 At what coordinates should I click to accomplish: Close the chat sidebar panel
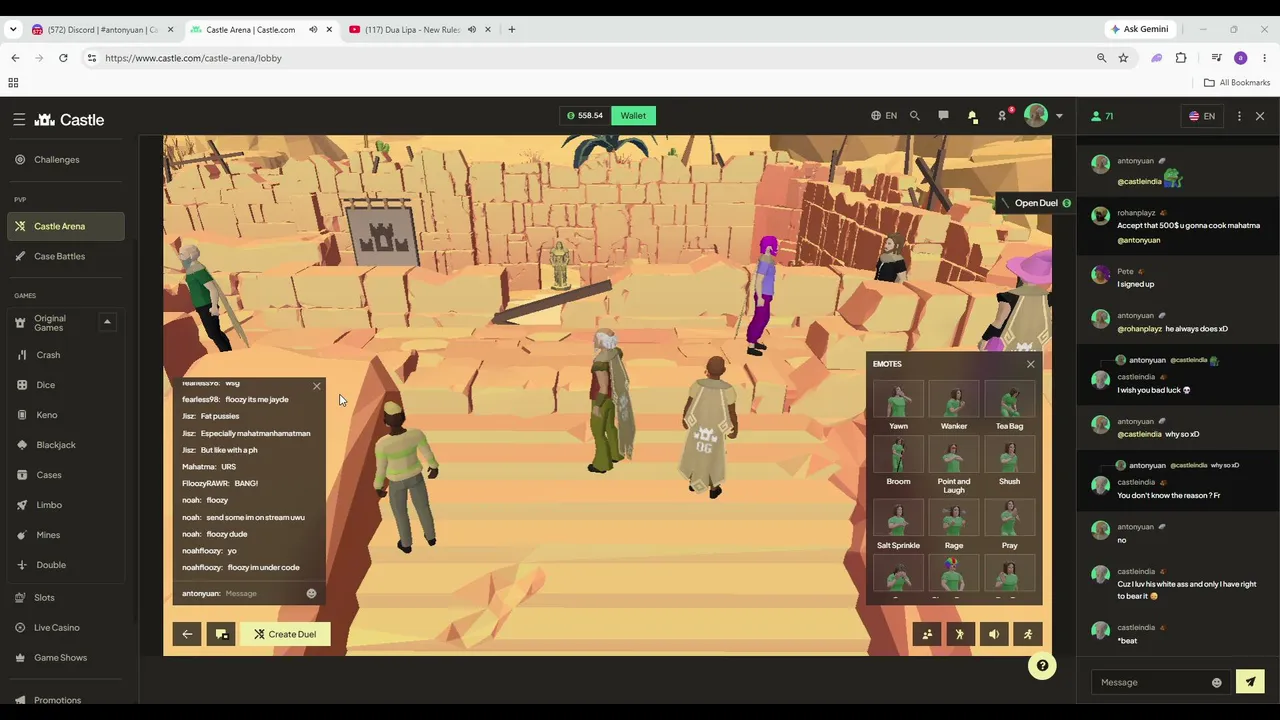point(1260,116)
